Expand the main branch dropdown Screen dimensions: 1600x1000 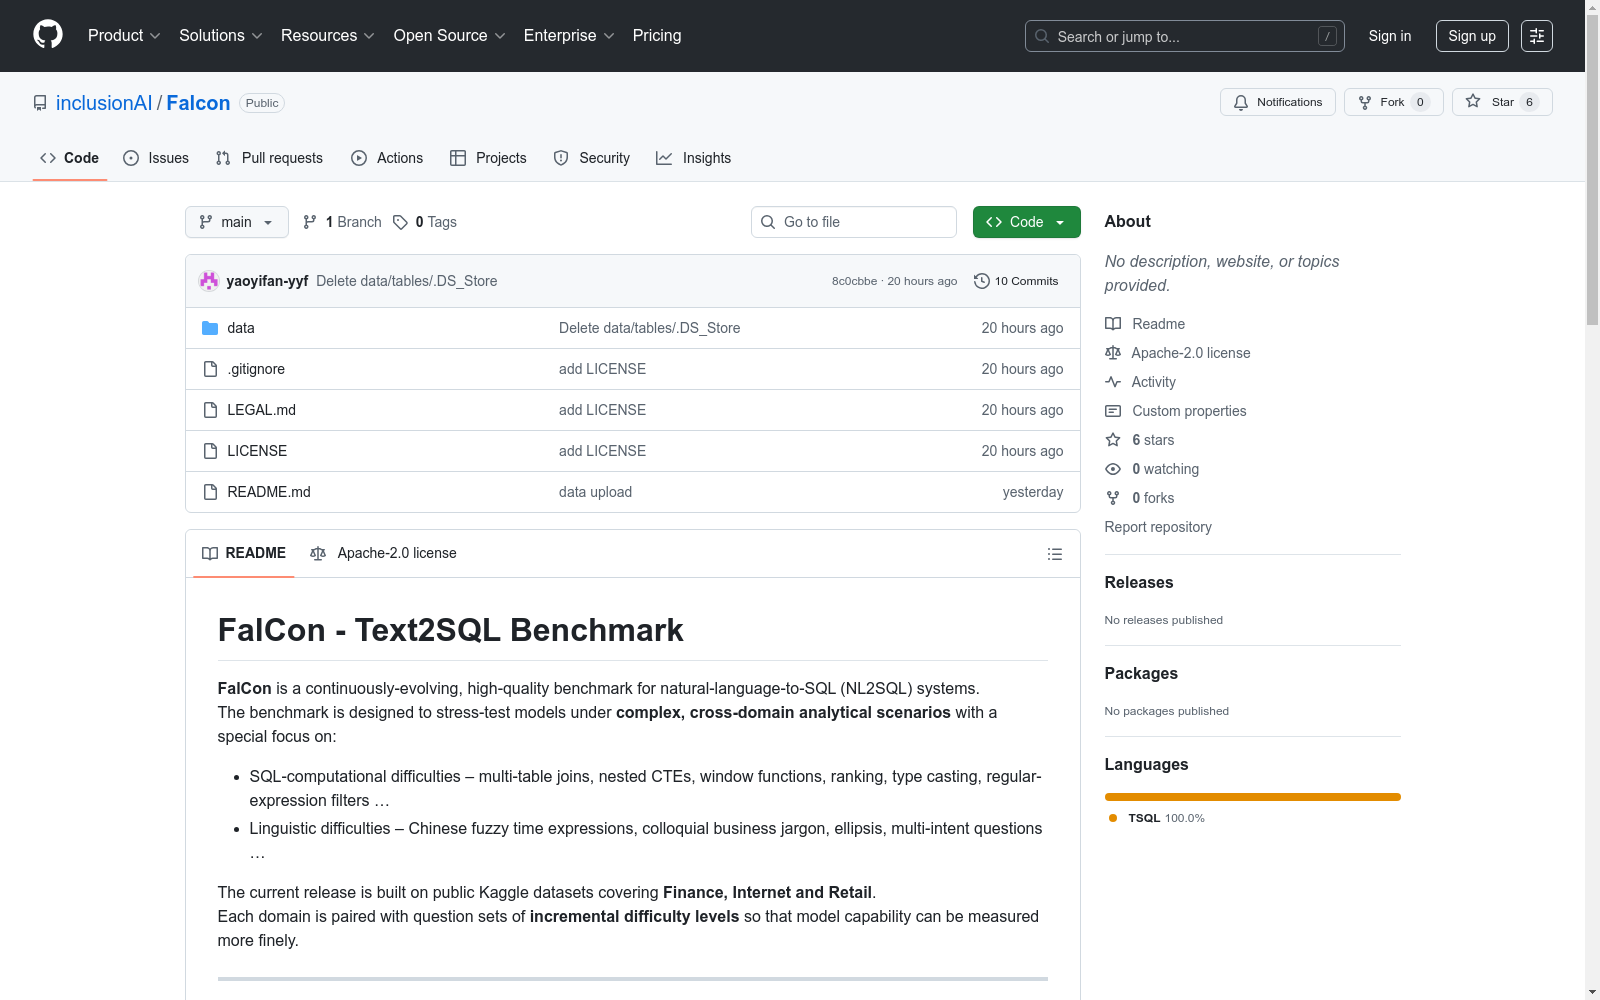(x=236, y=222)
